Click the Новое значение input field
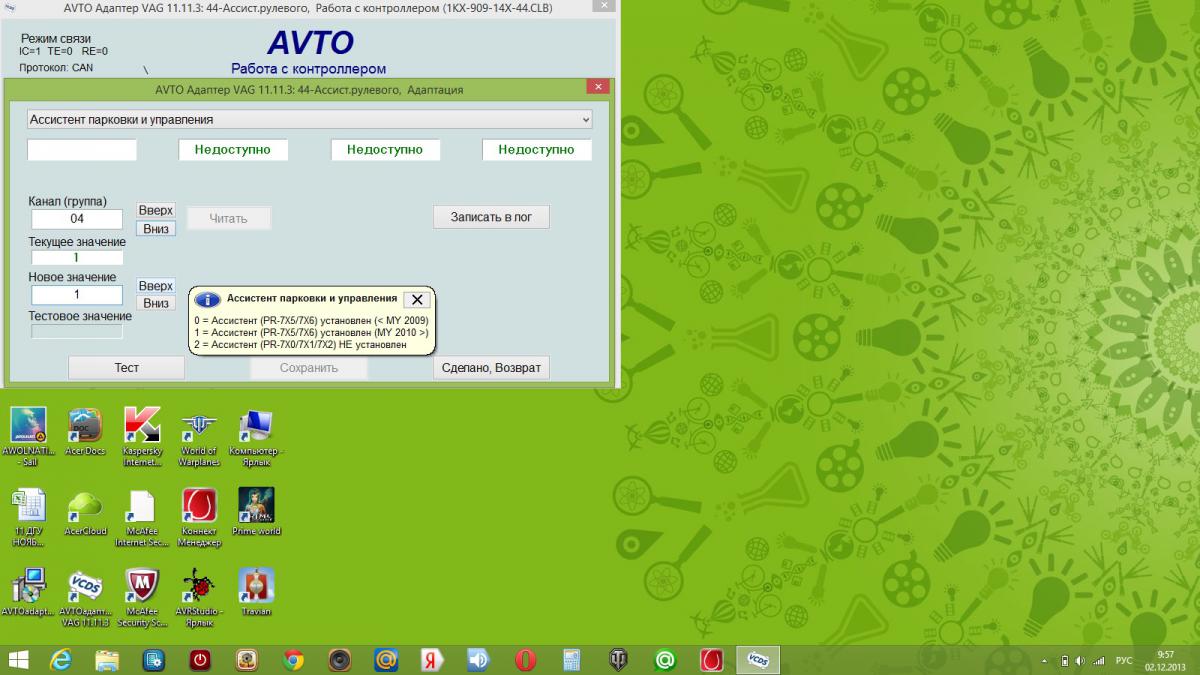 click(77, 295)
